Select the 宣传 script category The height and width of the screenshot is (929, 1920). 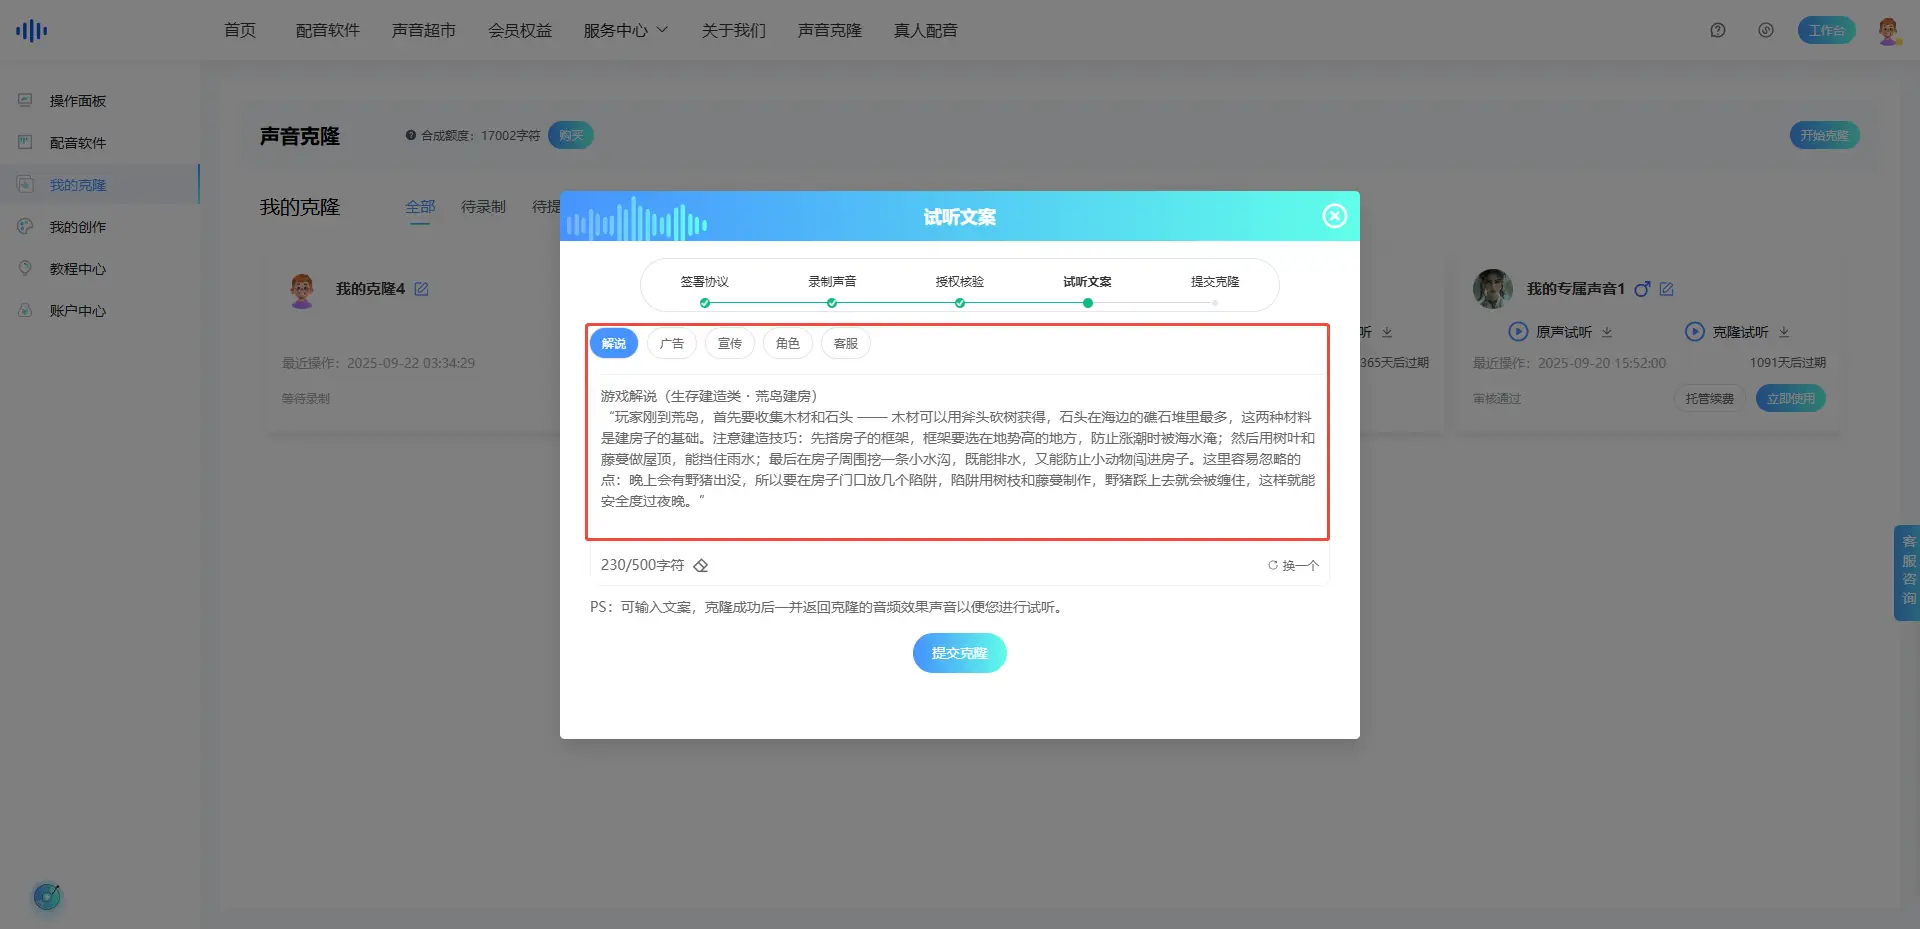[x=730, y=344]
